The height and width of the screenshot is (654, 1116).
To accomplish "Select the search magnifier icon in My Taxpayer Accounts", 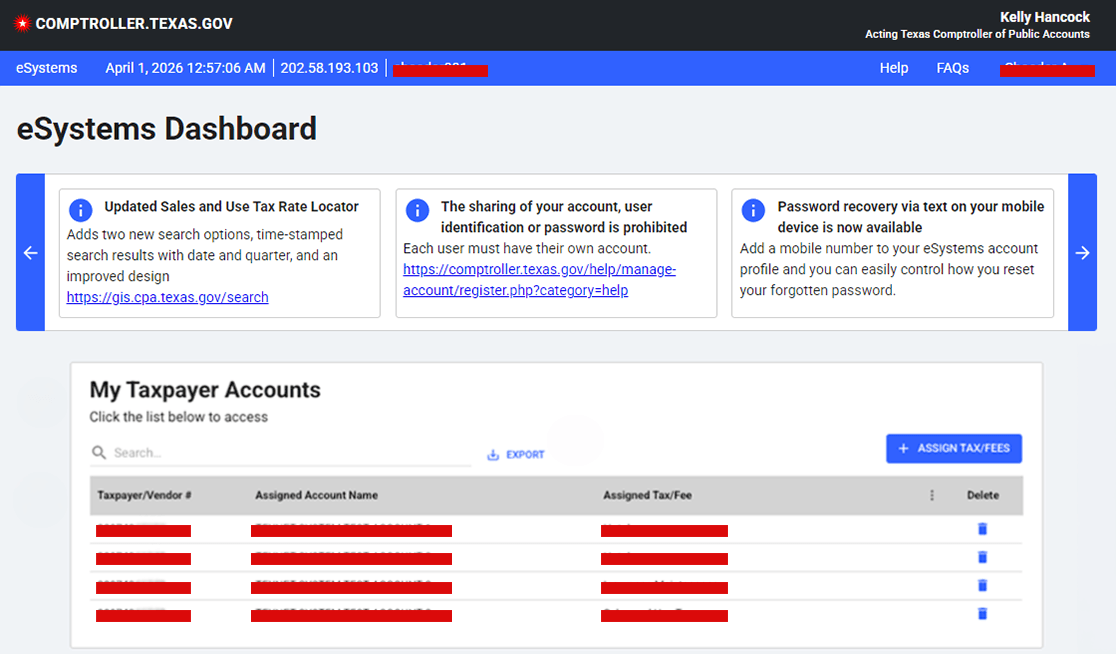I will tap(97, 451).
